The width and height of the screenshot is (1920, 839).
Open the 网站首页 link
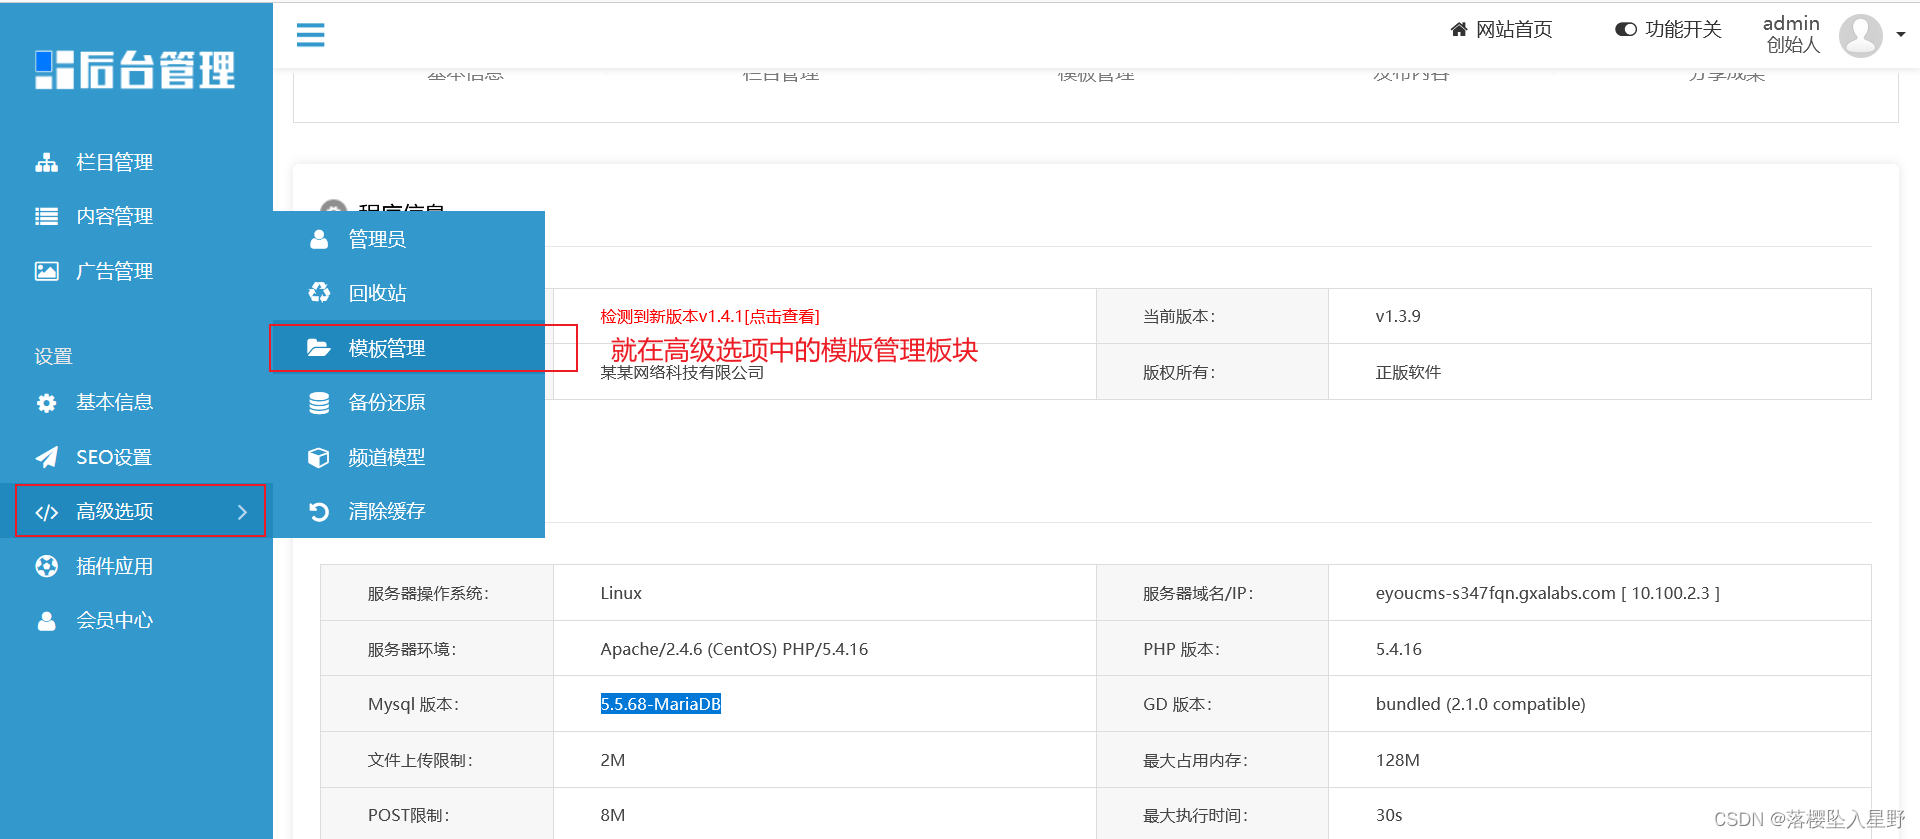(1514, 30)
